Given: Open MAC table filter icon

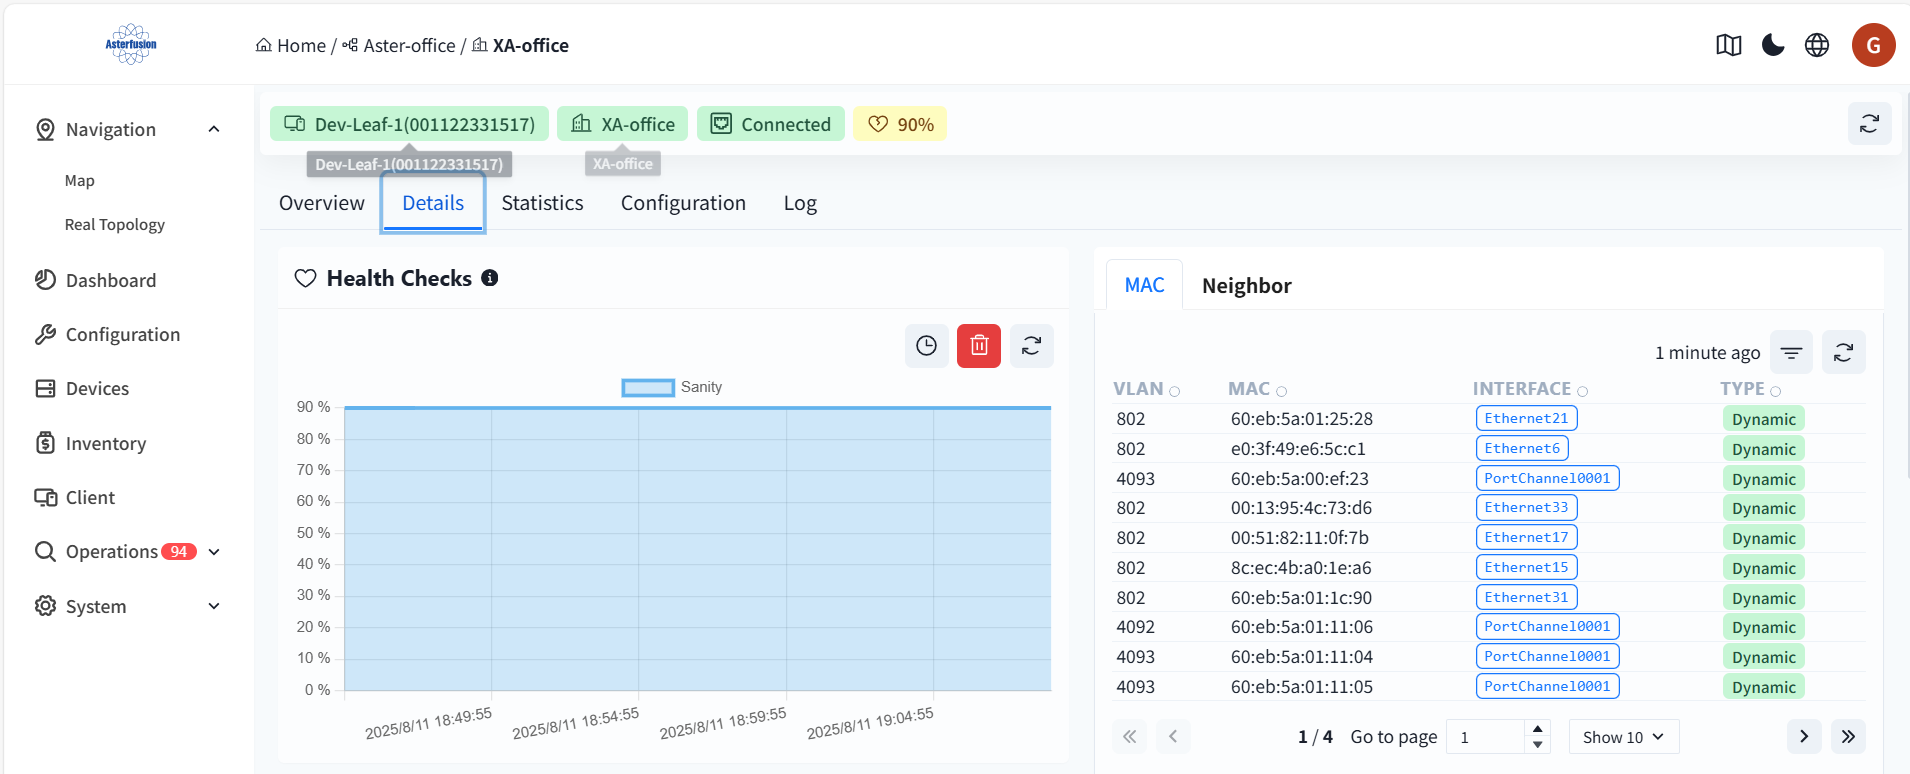Looking at the screenshot, I should pyautogui.click(x=1791, y=352).
